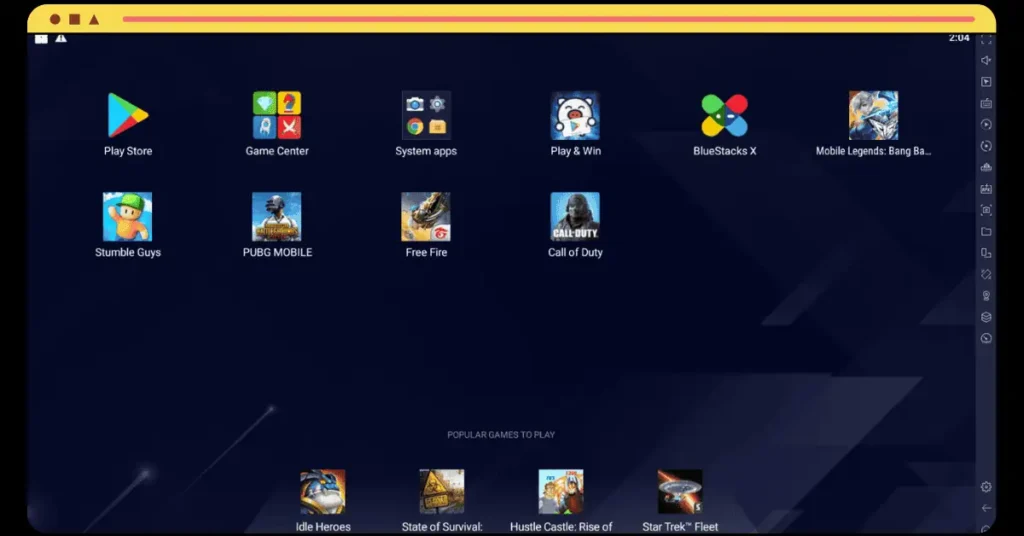Open the stacked layers sidebar icon

click(986, 317)
